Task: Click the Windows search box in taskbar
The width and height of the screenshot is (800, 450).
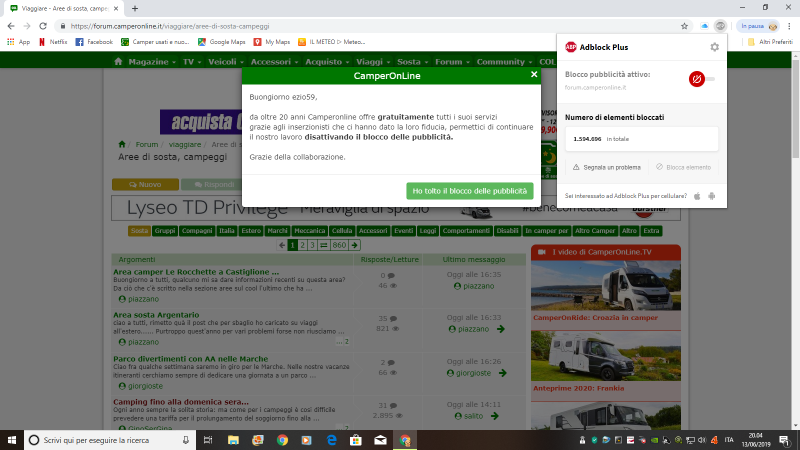Action: [x=100, y=439]
